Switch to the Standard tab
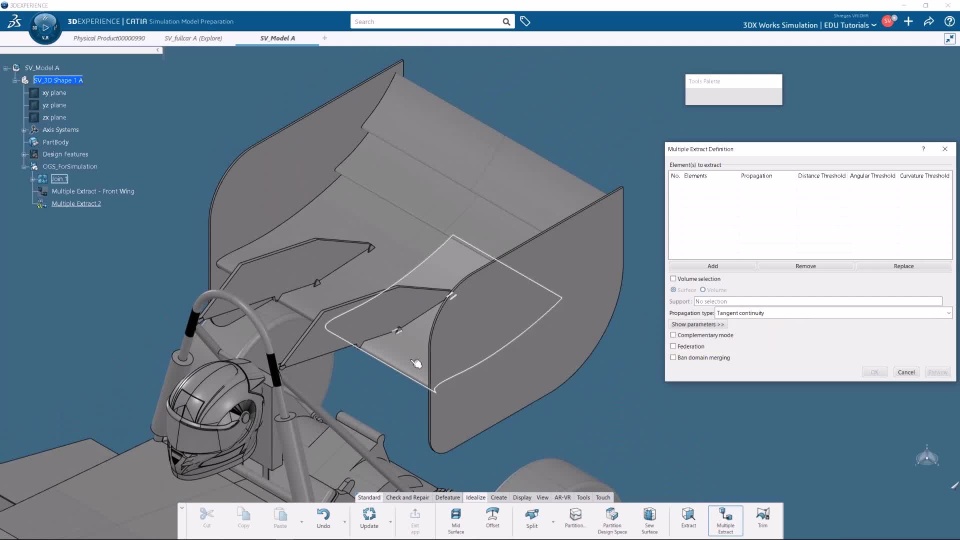The height and width of the screenshot is (540, 960). click(369, 497)
